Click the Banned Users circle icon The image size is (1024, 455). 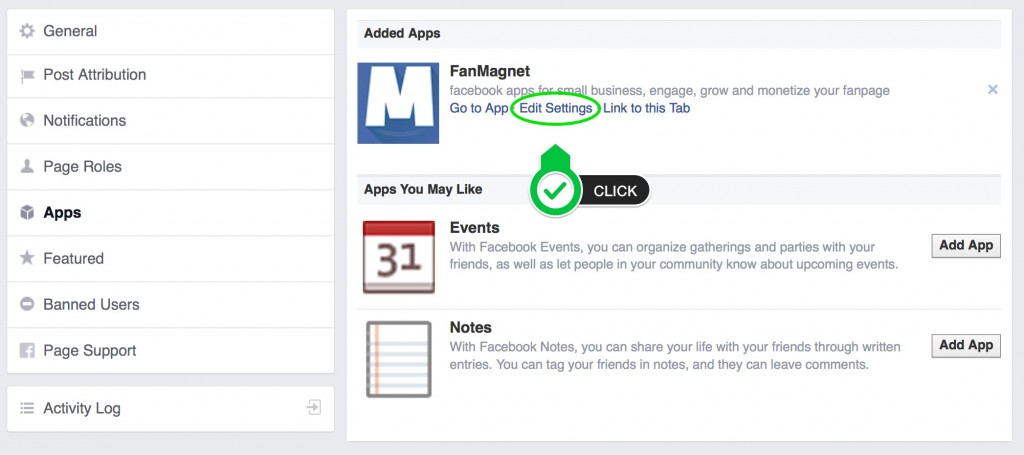pyautogui.click(x=27, y=304)
